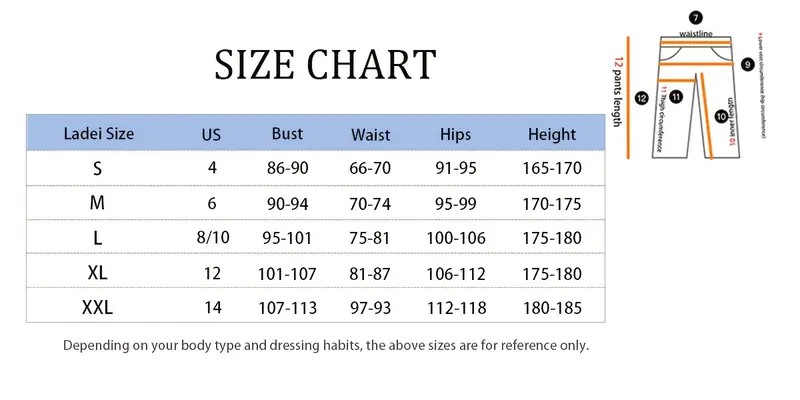The width and height of the screenshot is (800, 400).
Task: Click the number 9 hip marker
Action: pos(748,65)
